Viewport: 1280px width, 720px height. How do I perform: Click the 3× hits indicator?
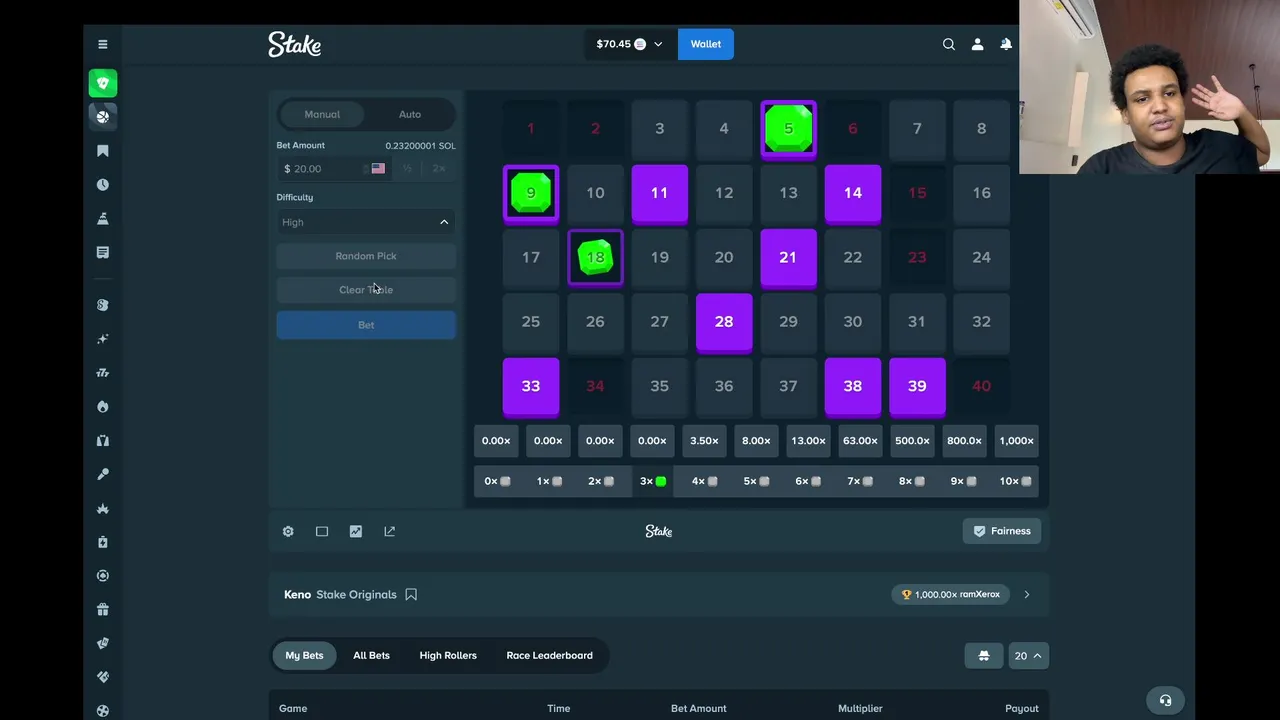click(x=652, y=482)
